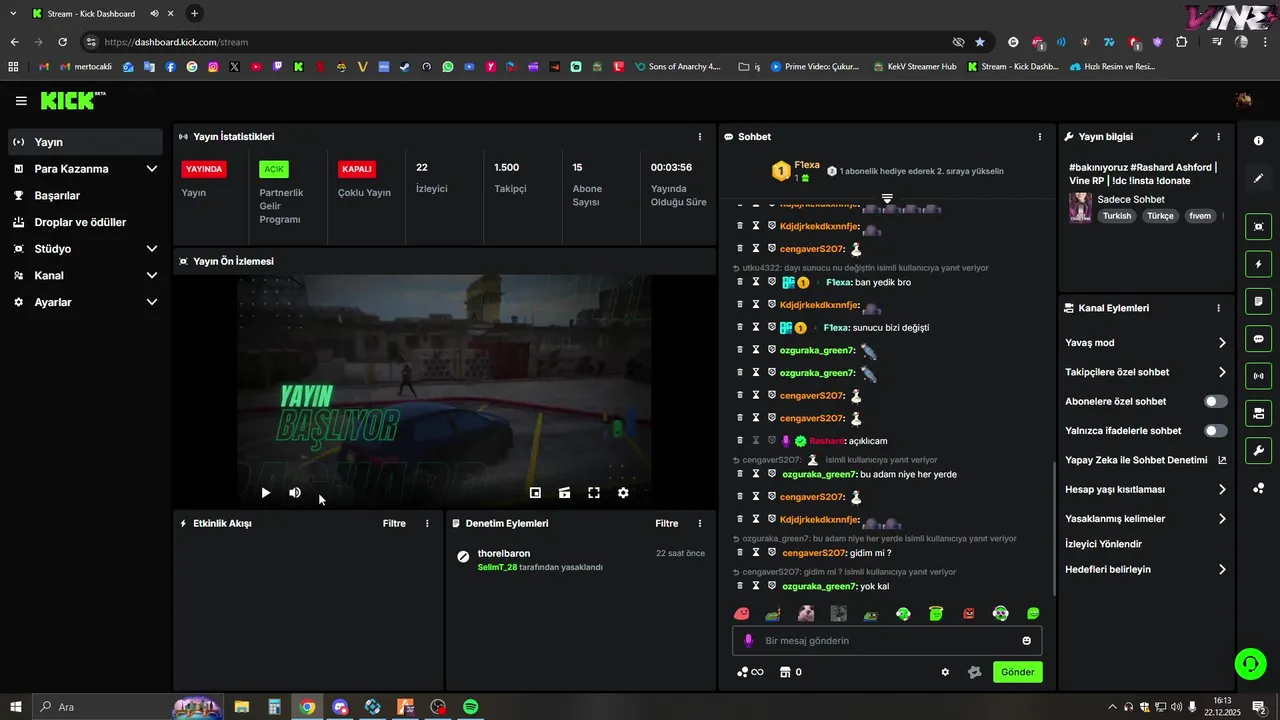Open the Denetim Eylemleri three-dot menu
The image size is (1280, 720).
[x=699, y=523]
